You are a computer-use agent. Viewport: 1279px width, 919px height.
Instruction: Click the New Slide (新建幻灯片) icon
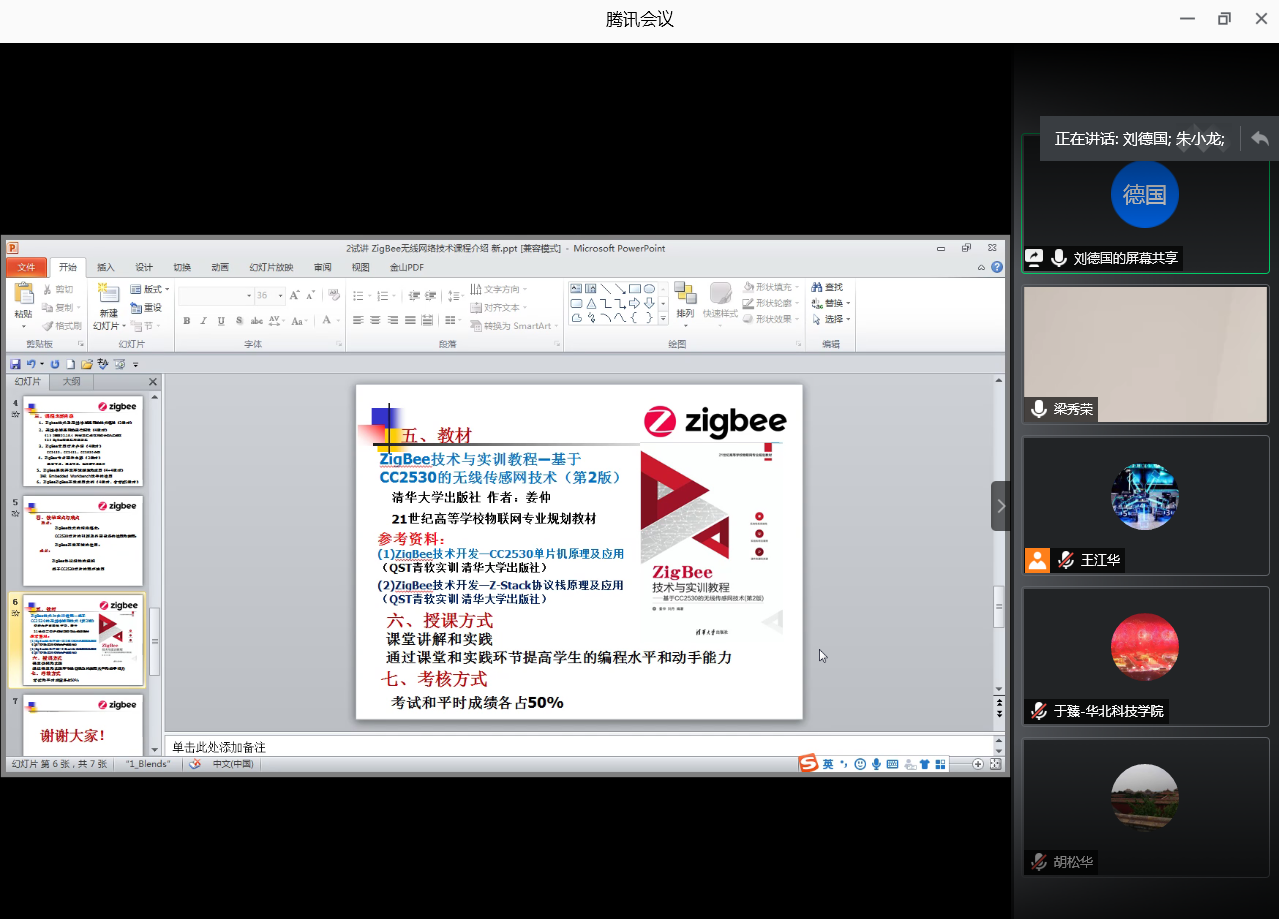point(108,295)
